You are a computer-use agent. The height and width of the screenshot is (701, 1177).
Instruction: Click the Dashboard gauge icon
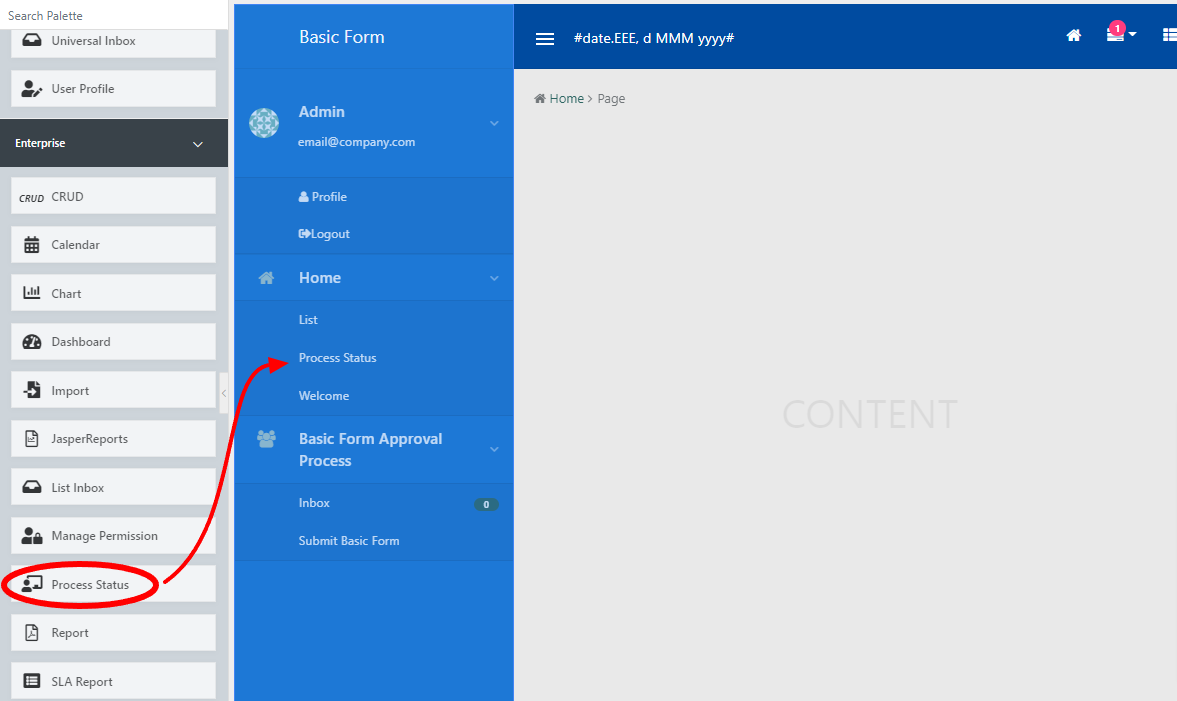click(x=32, y=342)
